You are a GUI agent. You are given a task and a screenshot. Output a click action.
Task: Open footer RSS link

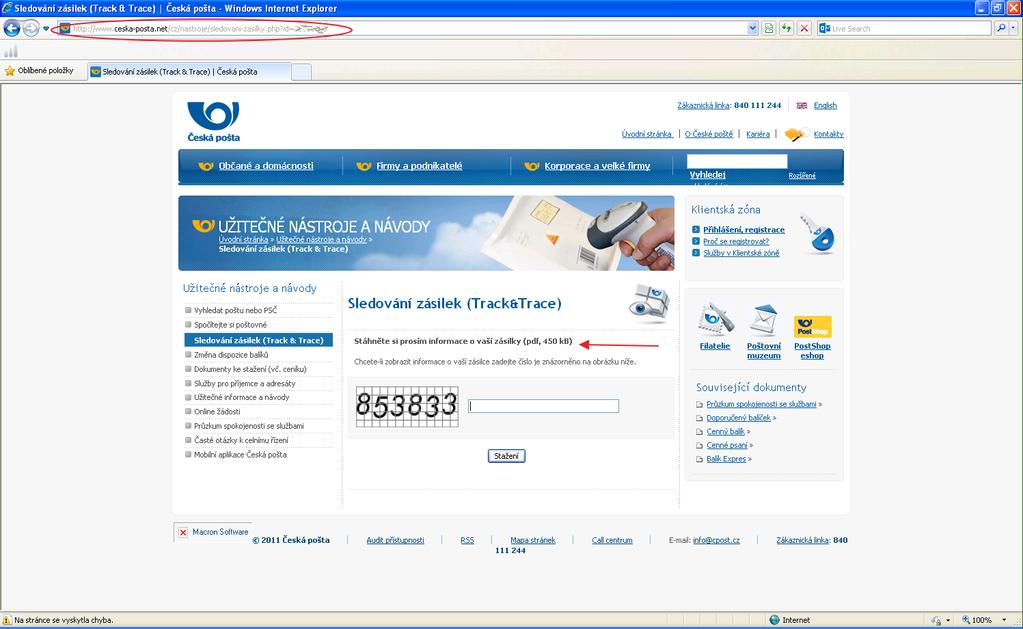click(467, 540)
